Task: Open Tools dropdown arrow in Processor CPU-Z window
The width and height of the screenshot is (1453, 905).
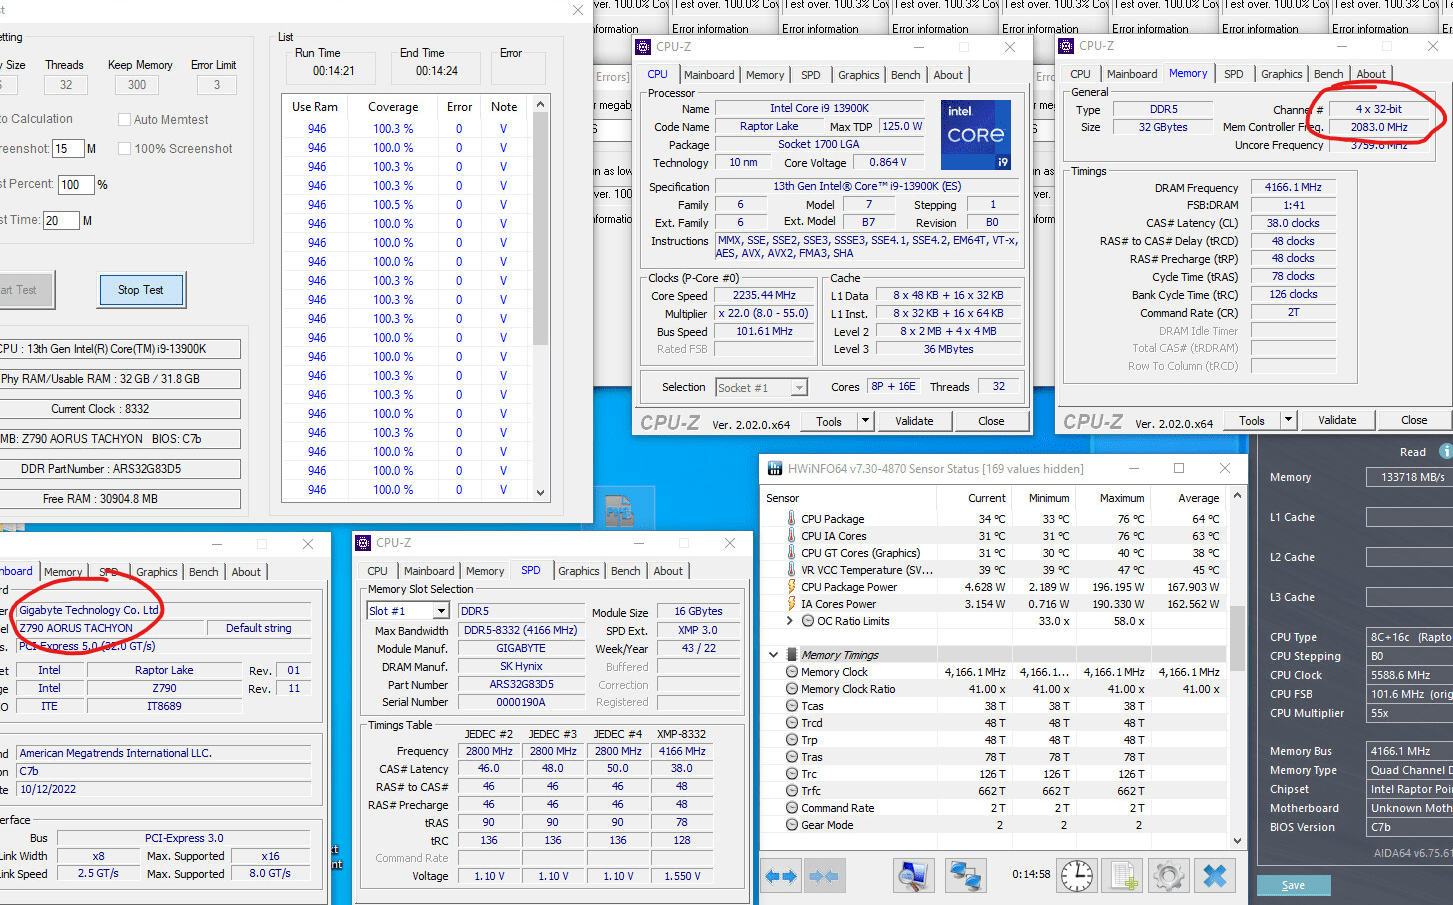Action: click(x=866, y=421)
